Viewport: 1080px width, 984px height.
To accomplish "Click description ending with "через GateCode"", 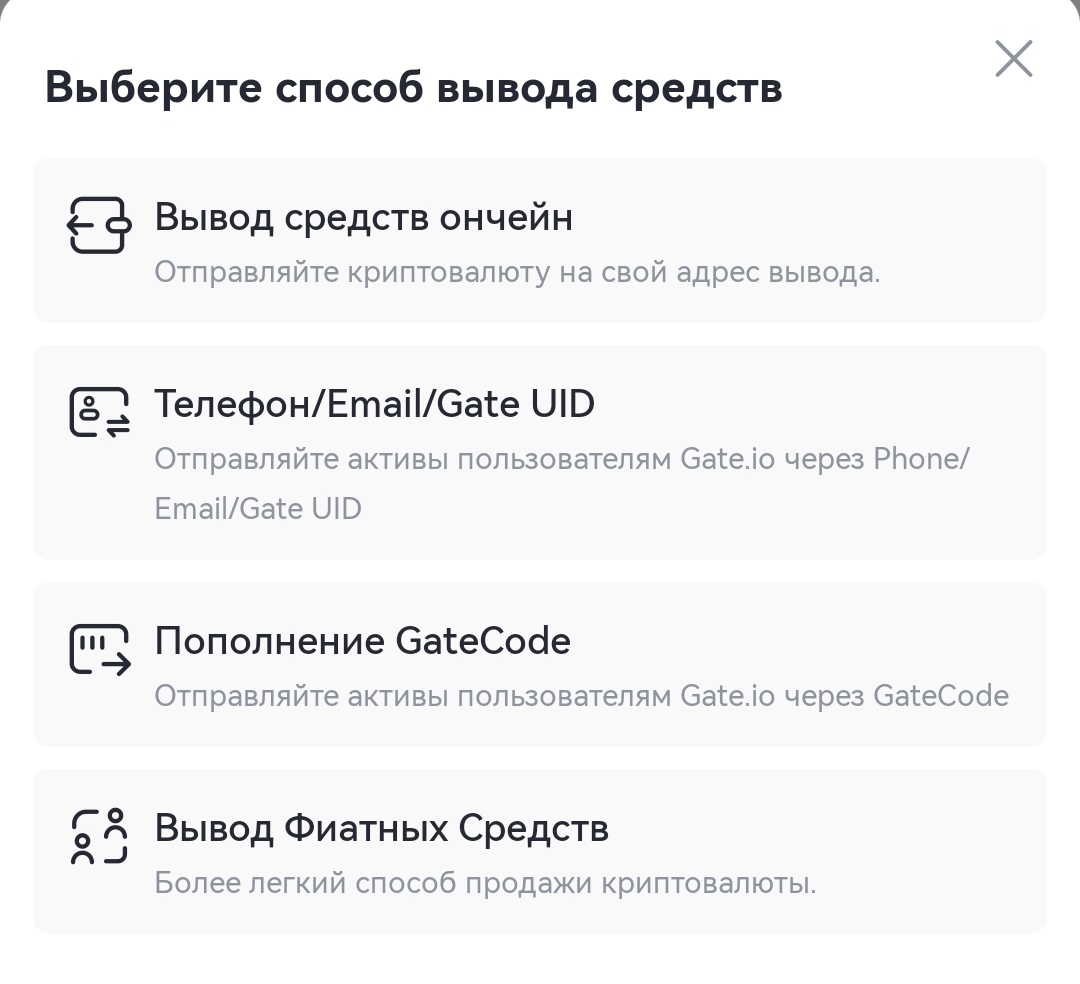I will coord(581,695).
